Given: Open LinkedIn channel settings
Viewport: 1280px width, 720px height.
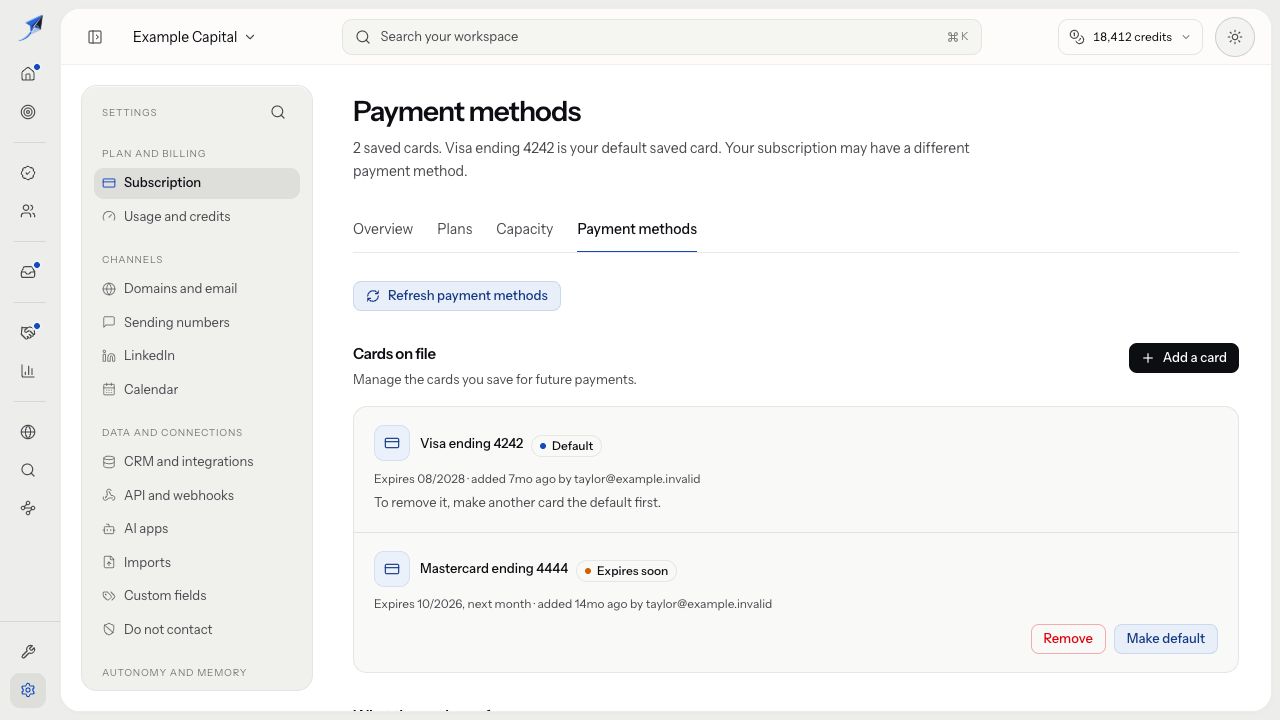Looking at the screenshot, I should (x=197, y=356).
